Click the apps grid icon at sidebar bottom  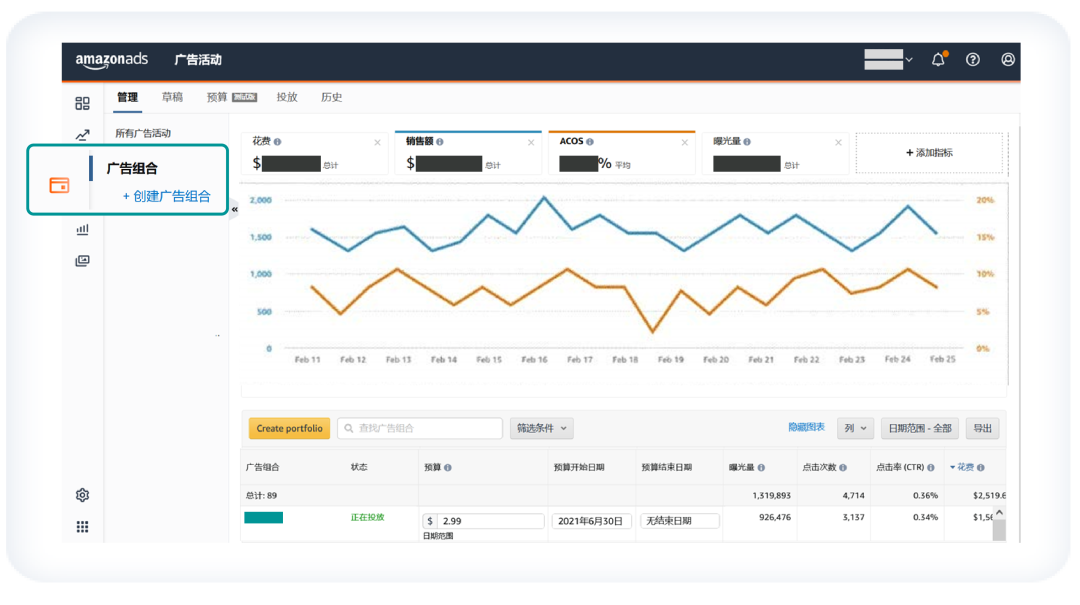click(x=83, y=527)
